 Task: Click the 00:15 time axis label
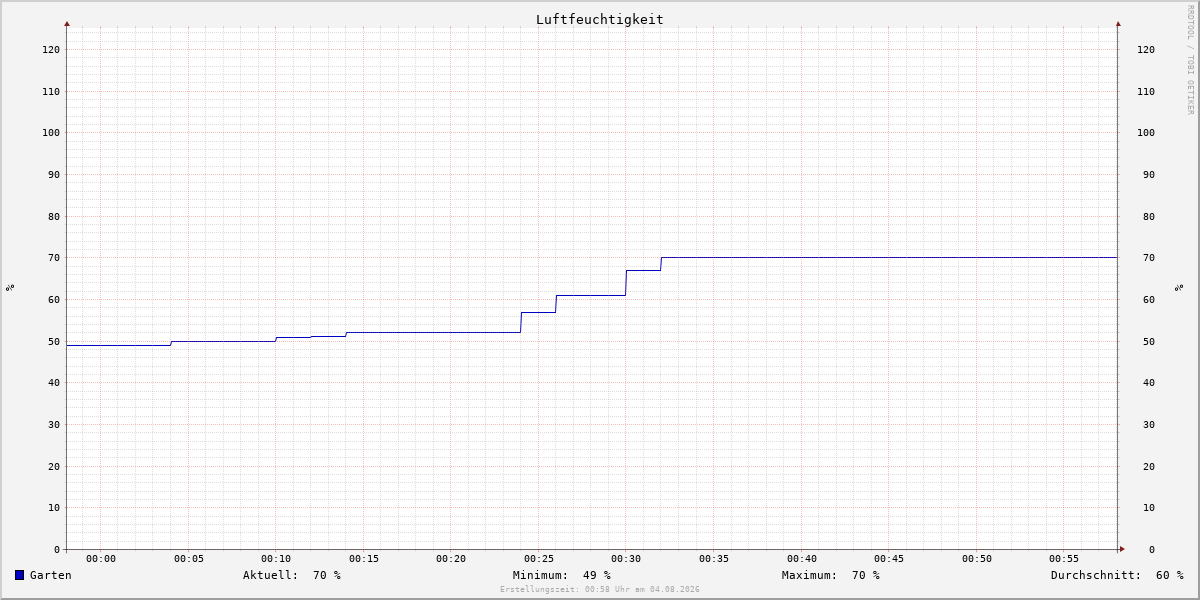click(x=363, y=559)
